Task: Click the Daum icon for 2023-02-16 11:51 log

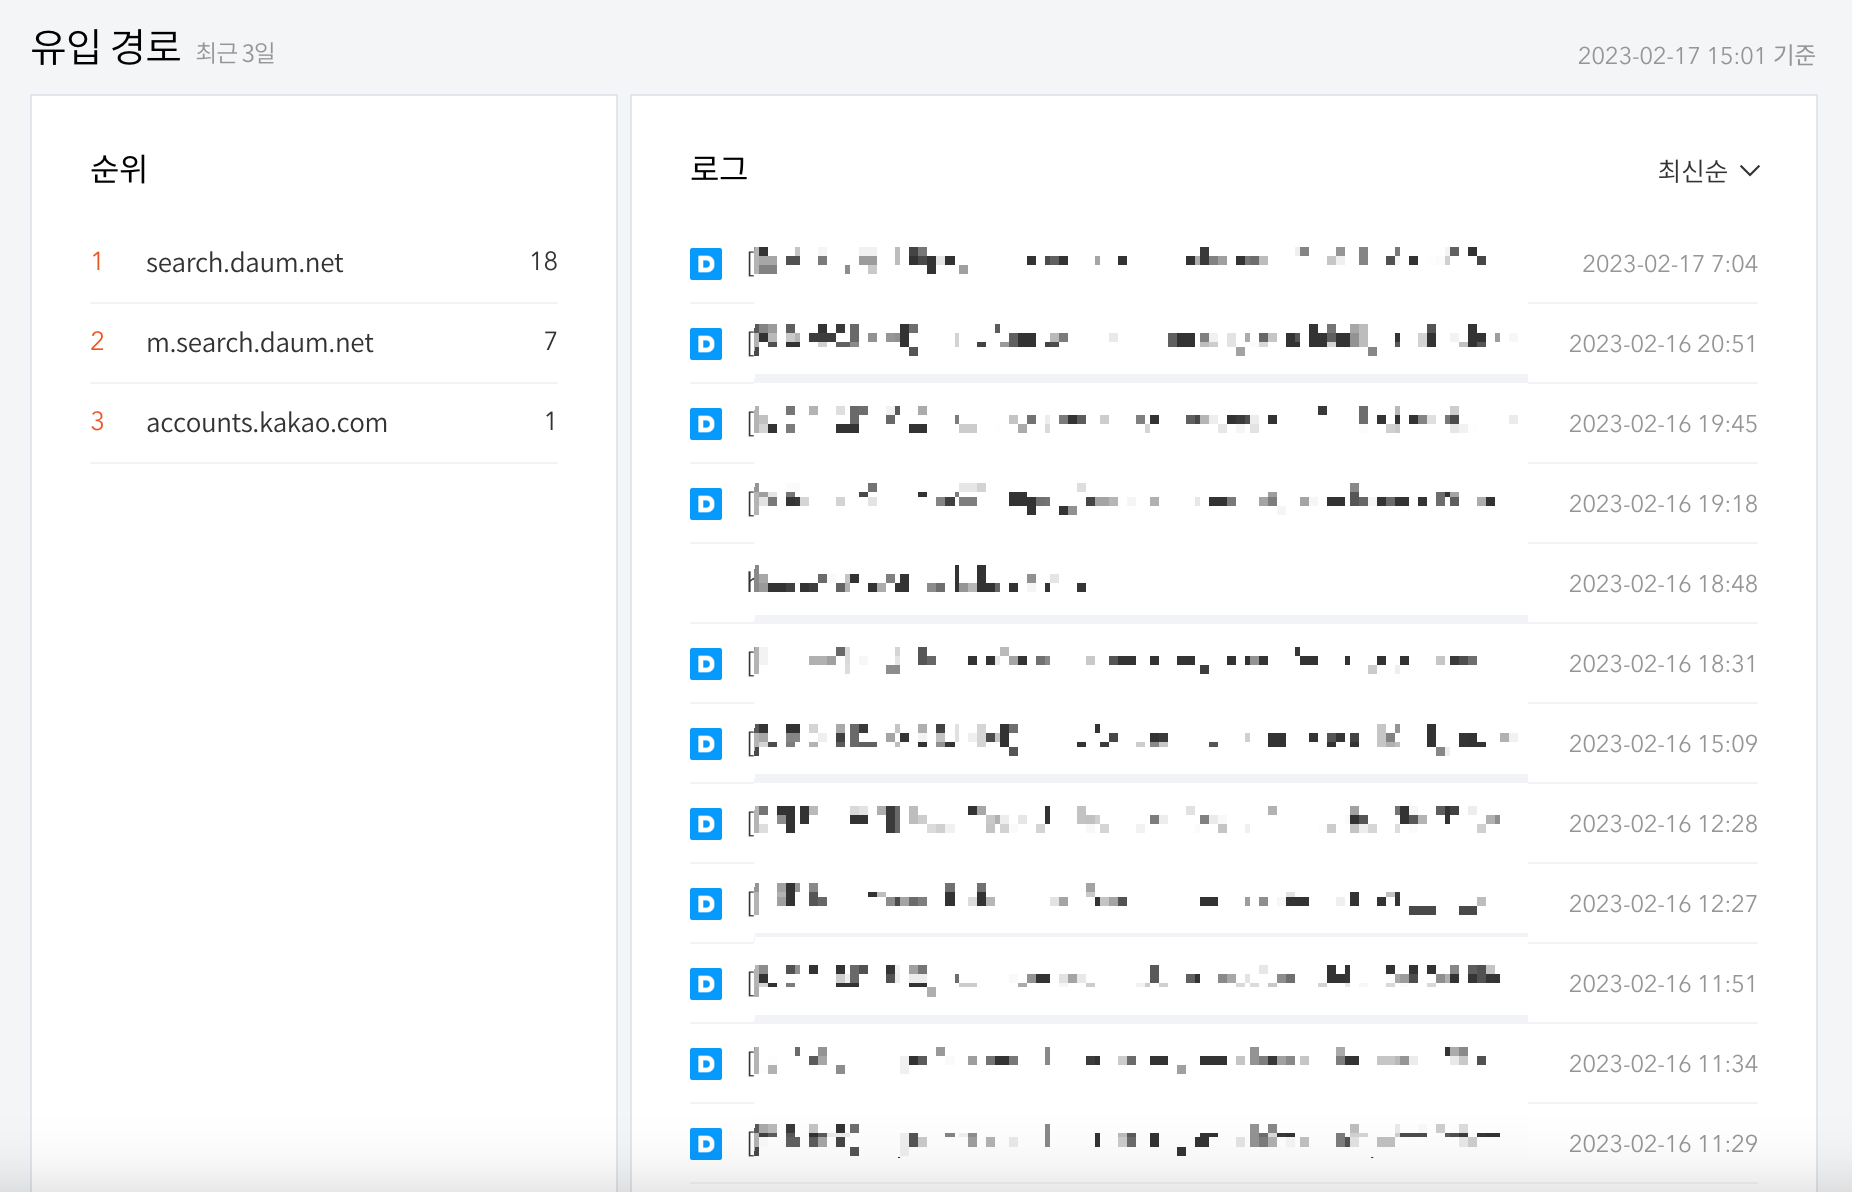Action: [706, 984]
